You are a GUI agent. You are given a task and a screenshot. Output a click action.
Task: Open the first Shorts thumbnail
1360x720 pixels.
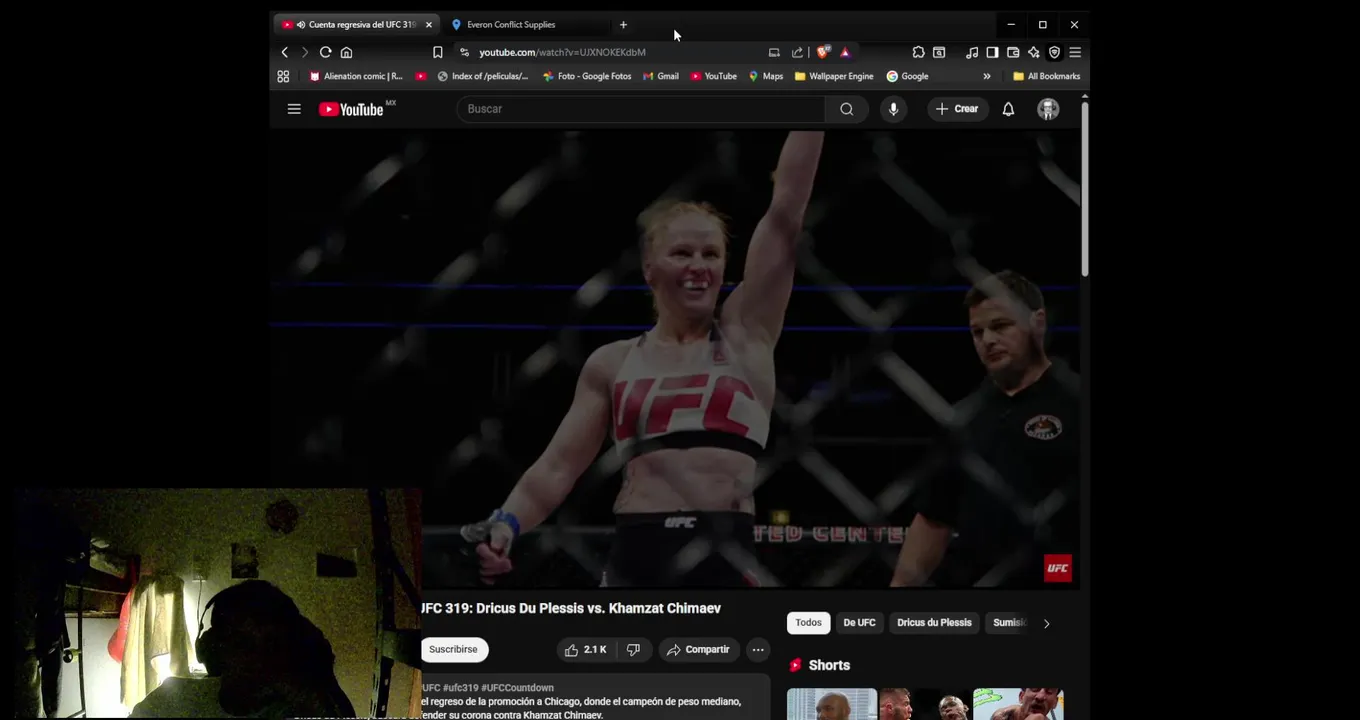(832, 704)
